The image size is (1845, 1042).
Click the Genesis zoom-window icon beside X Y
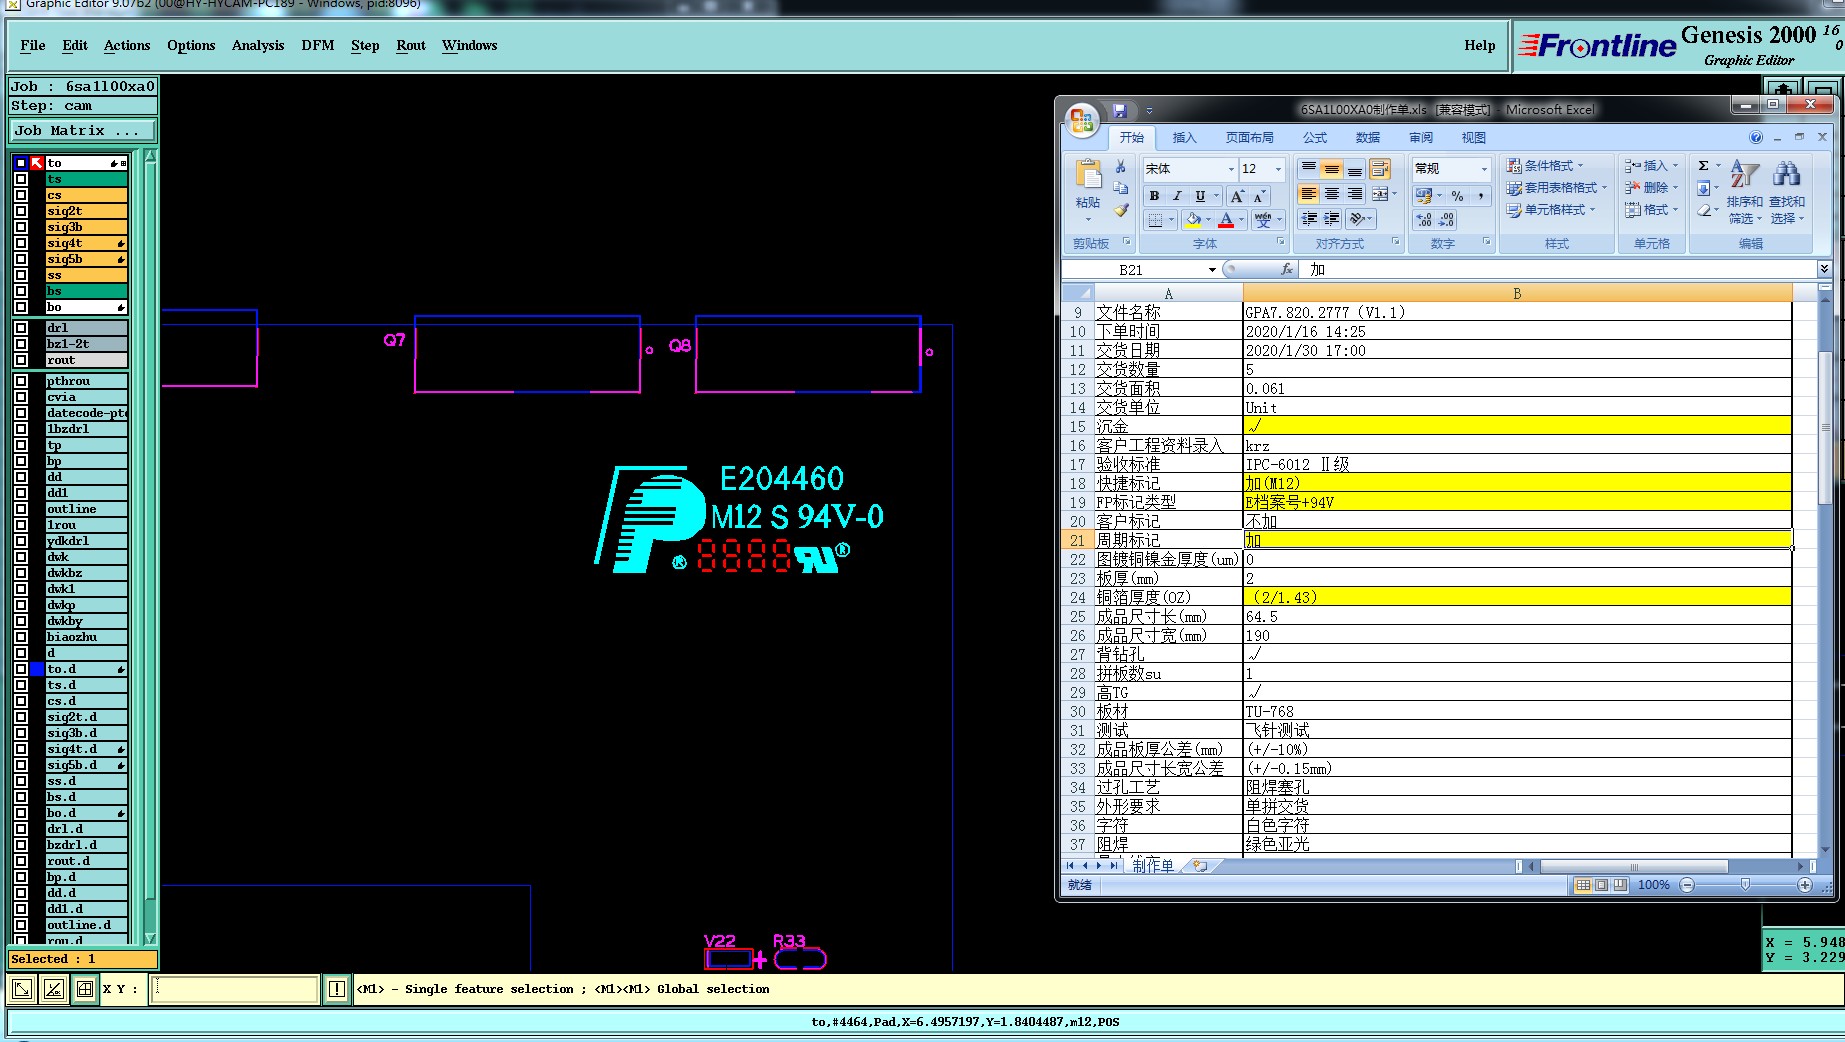click(85, 989)
